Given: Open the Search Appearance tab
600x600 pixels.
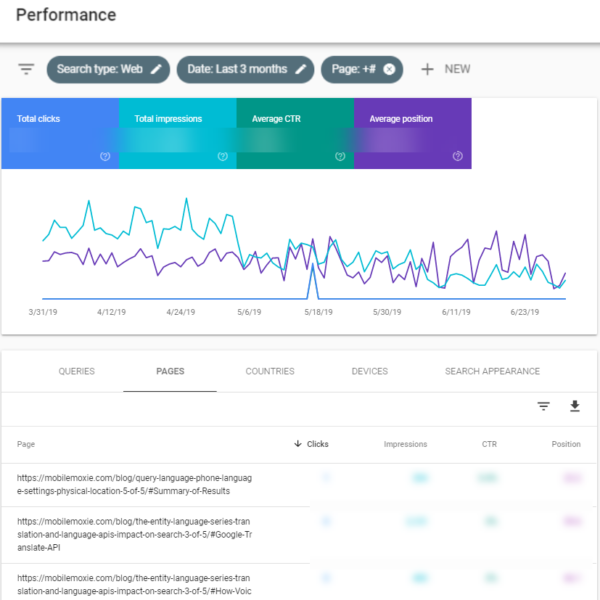Looking at the screenshot, I should (492, 371).
